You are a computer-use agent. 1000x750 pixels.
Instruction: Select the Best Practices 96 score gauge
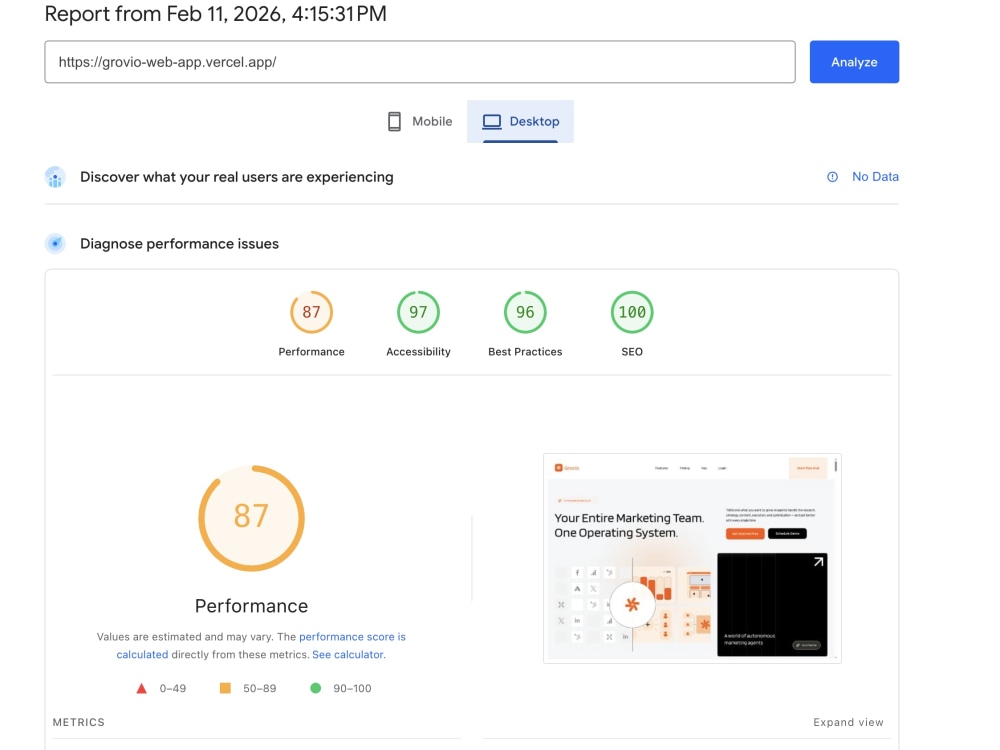[525, 312]
